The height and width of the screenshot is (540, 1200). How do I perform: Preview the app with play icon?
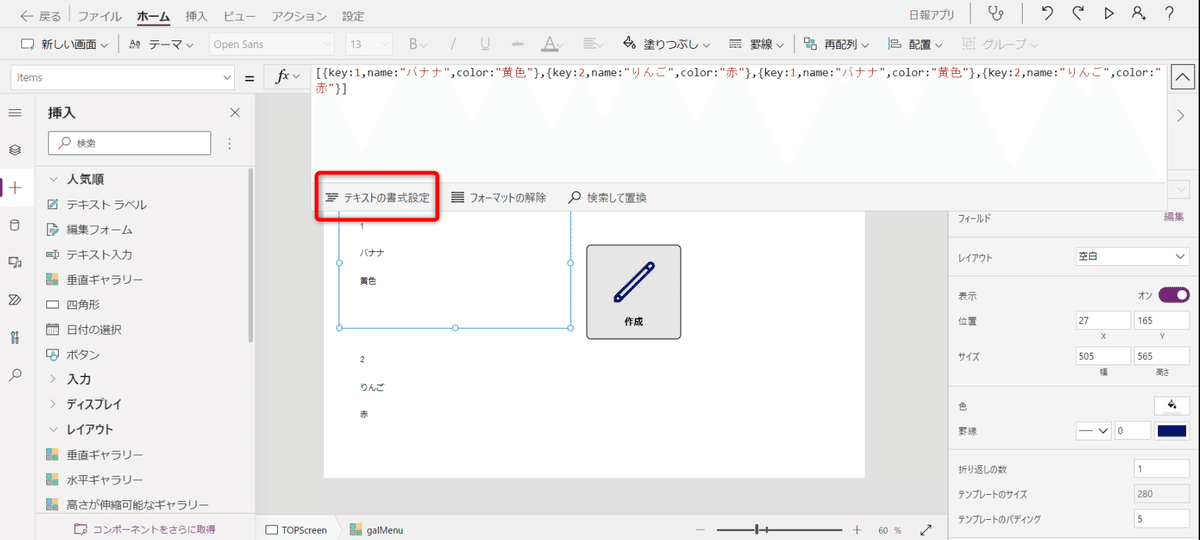click(x=1108, y=14)
